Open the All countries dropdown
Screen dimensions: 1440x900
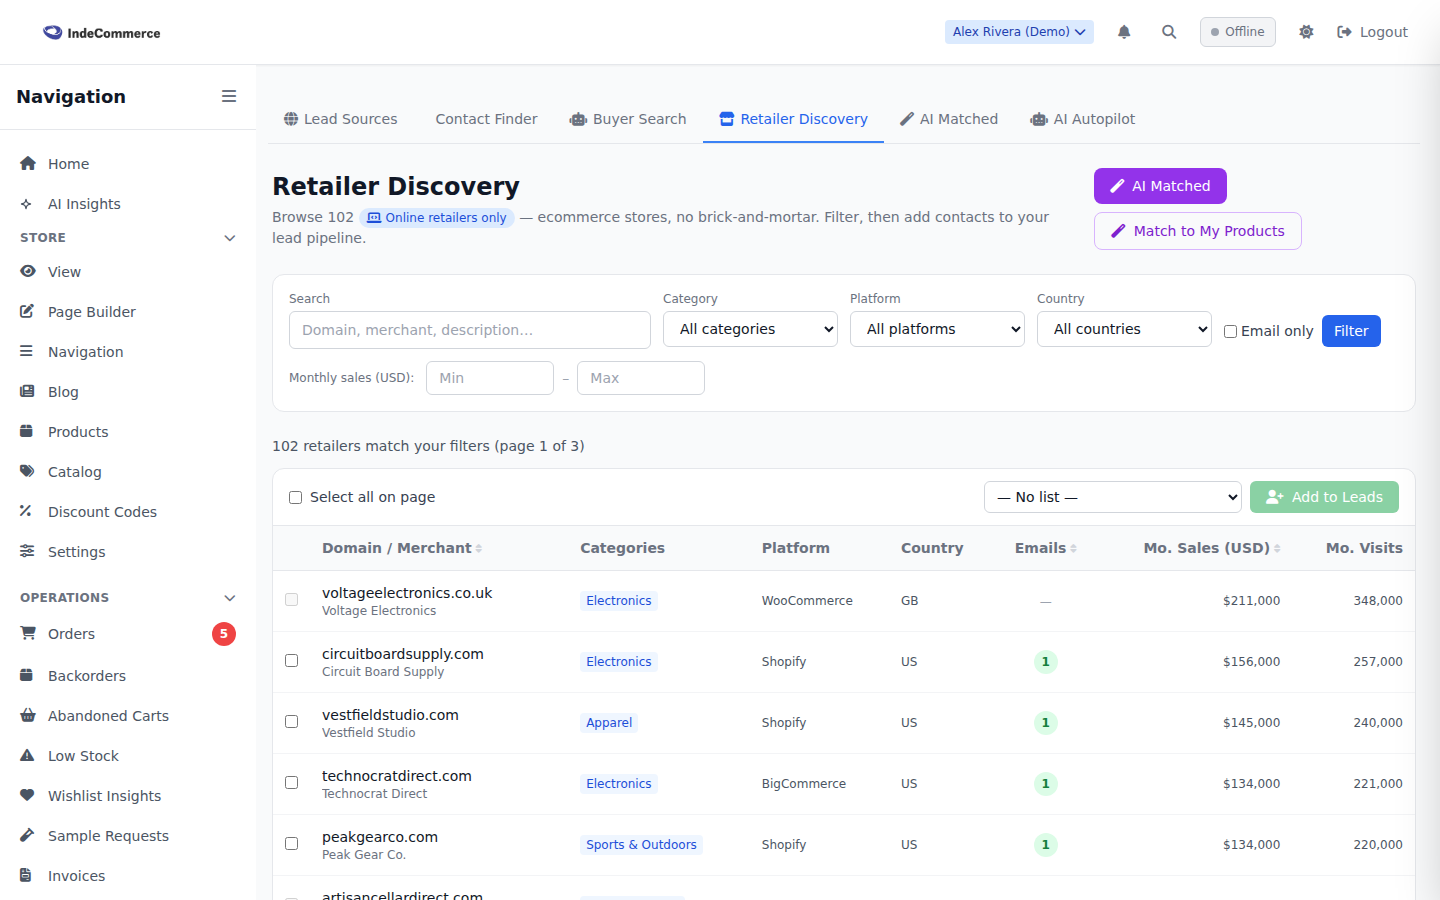[x=1124, y=329]
